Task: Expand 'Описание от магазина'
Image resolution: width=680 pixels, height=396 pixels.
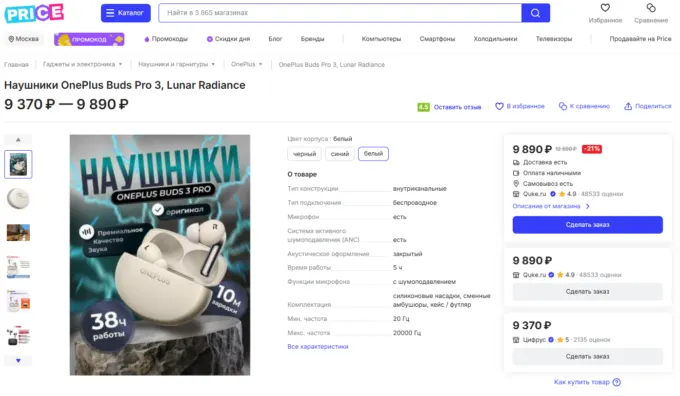Action: coord(551,206)
